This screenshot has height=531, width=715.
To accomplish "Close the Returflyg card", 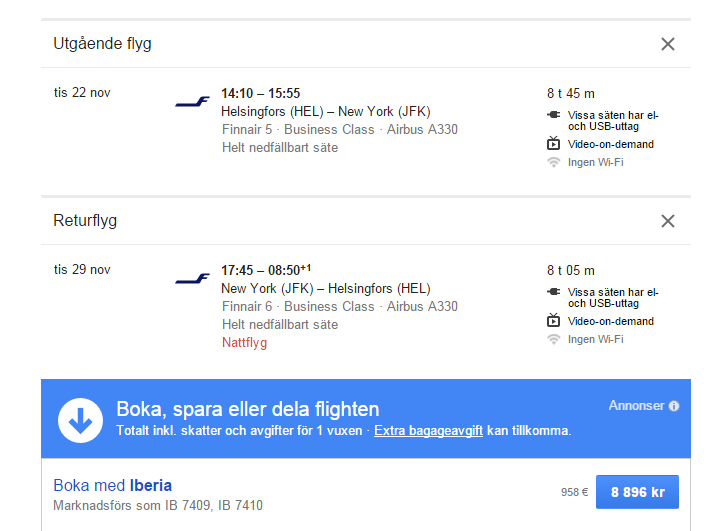I will coord(668,221).
